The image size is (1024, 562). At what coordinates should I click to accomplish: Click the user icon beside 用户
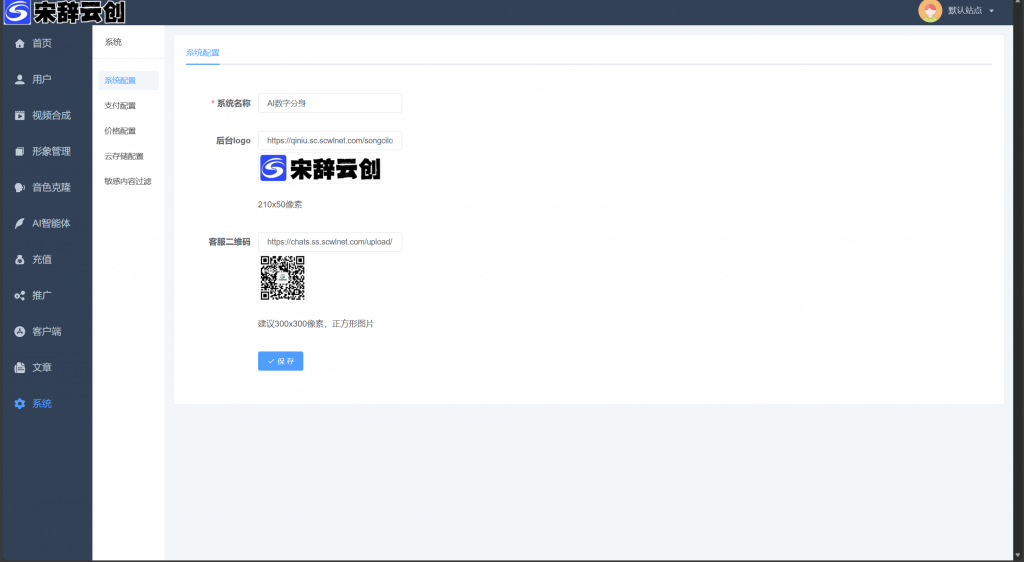click(20, 80)
